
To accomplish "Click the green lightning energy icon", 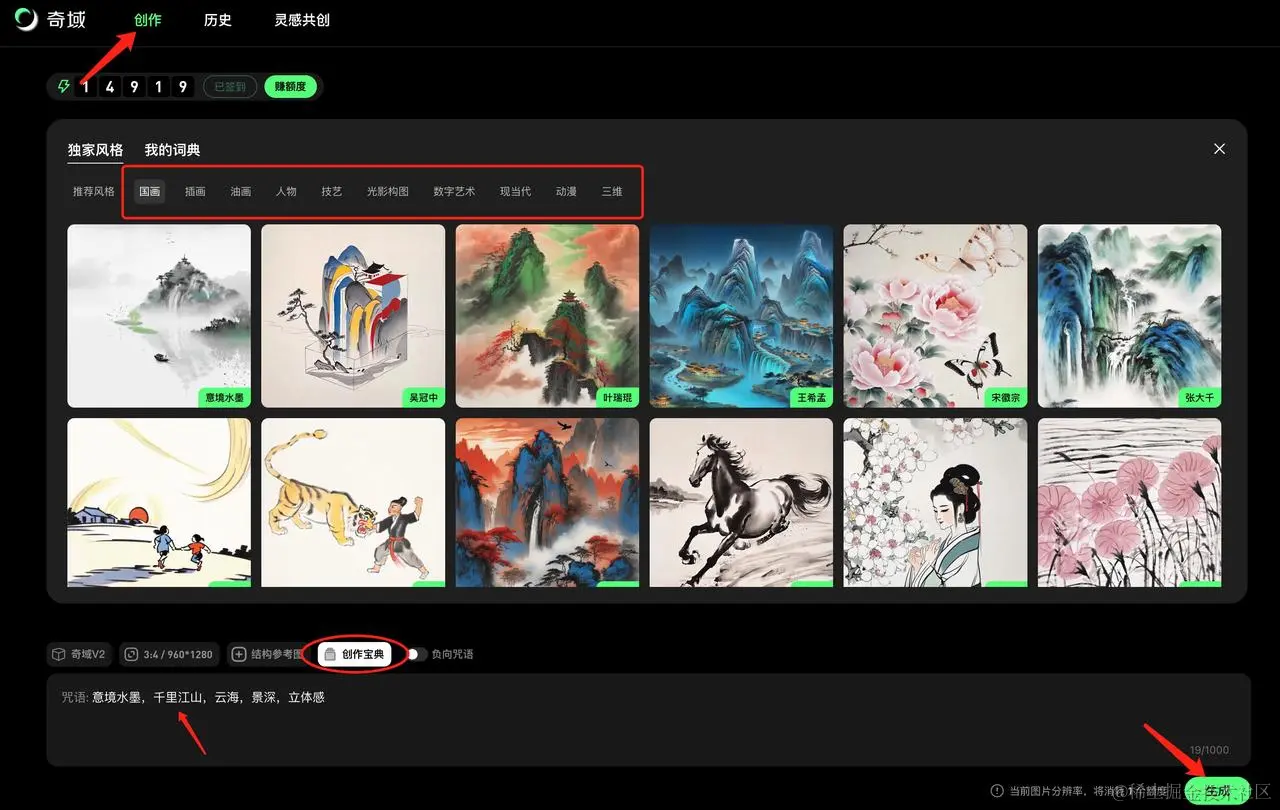I will point(64,87).
